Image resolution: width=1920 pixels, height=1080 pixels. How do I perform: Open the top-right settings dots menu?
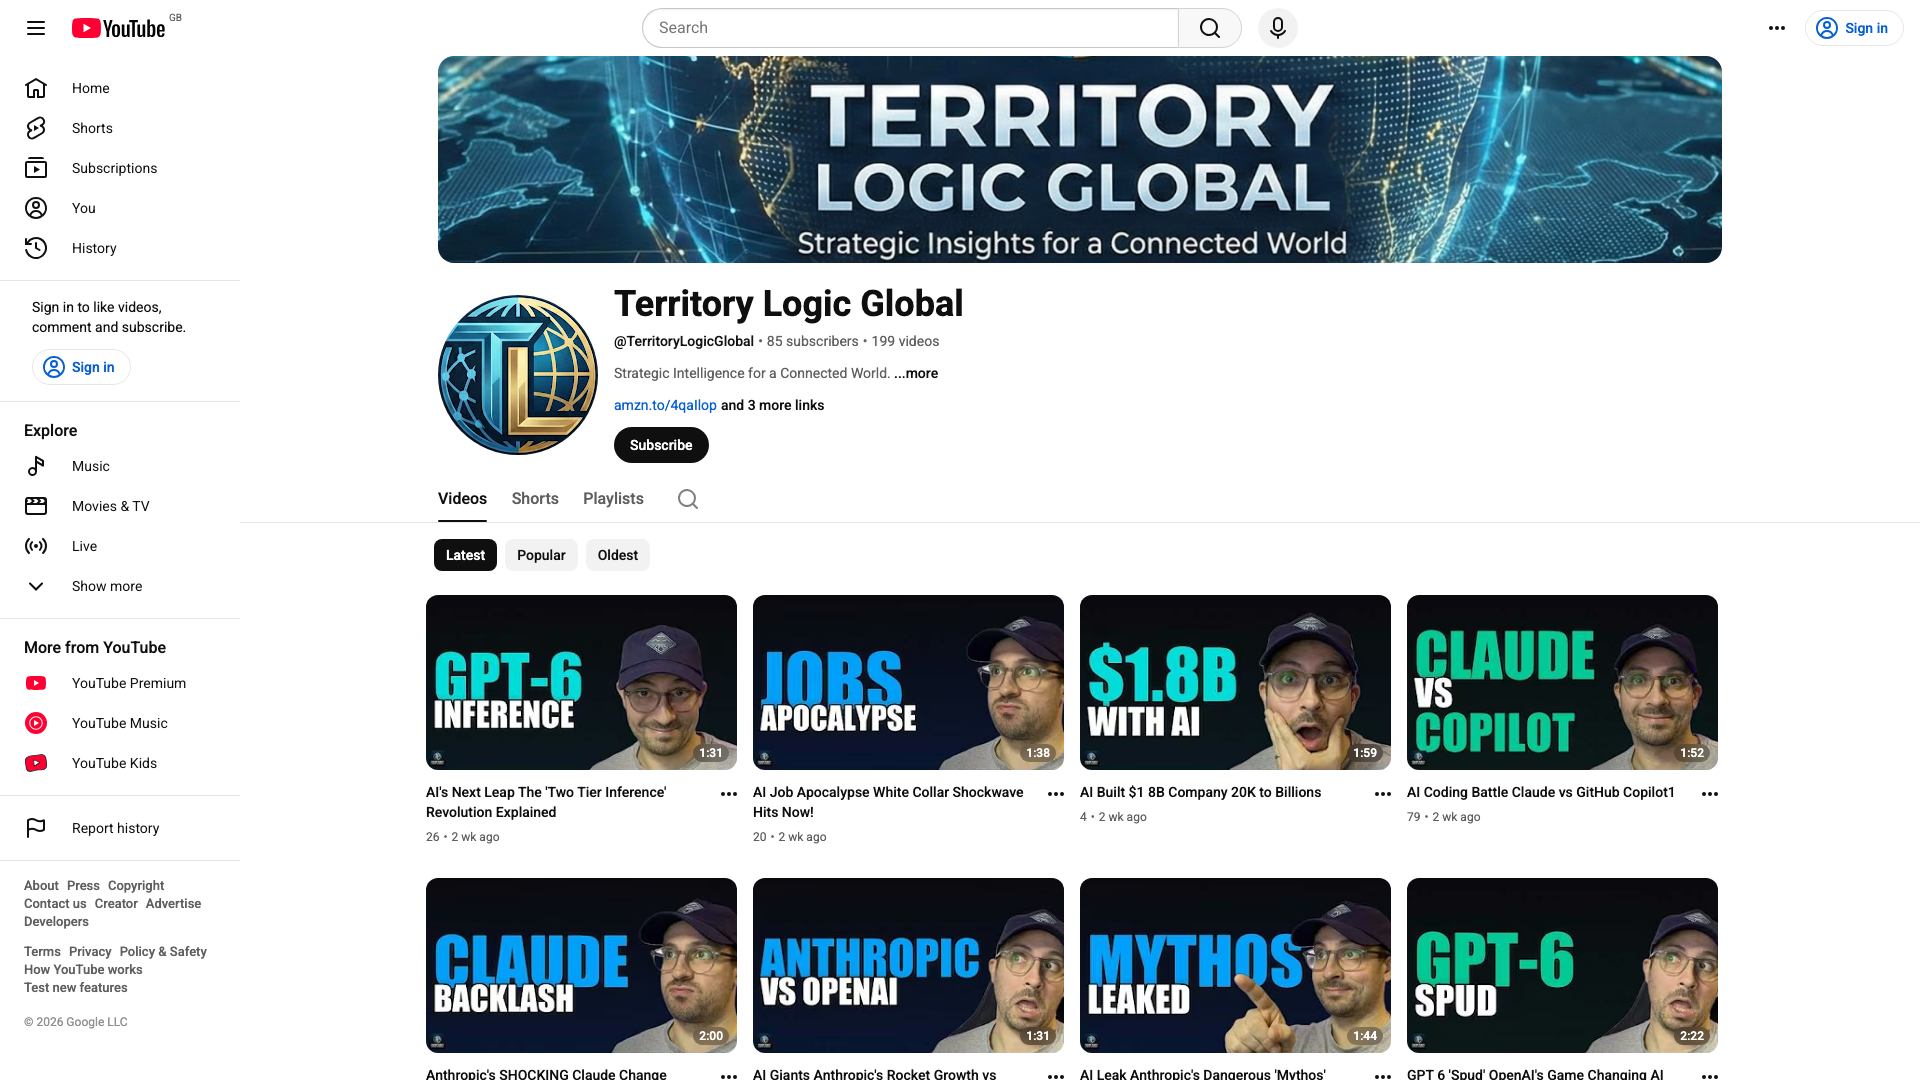(1777, 28)
